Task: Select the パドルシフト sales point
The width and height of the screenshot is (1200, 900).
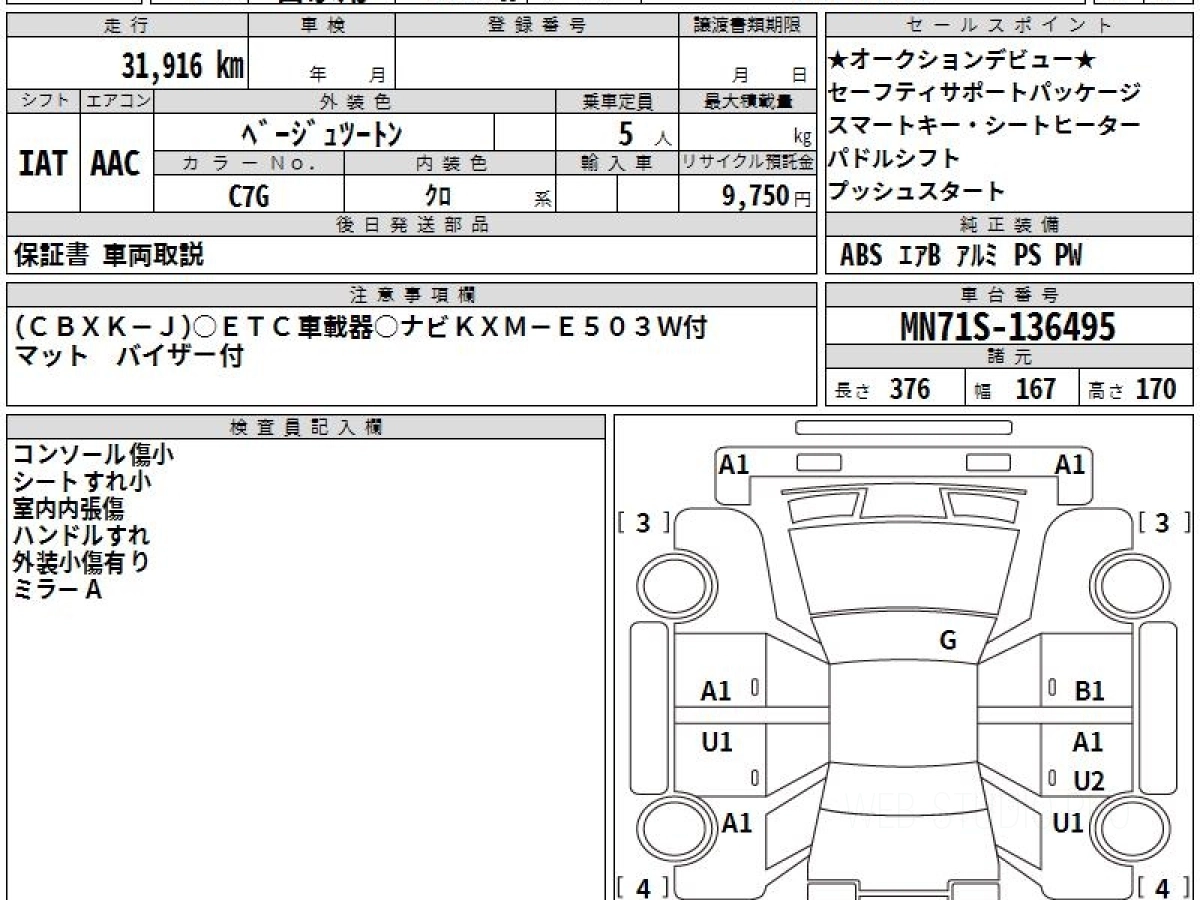Action: point(895,158)
